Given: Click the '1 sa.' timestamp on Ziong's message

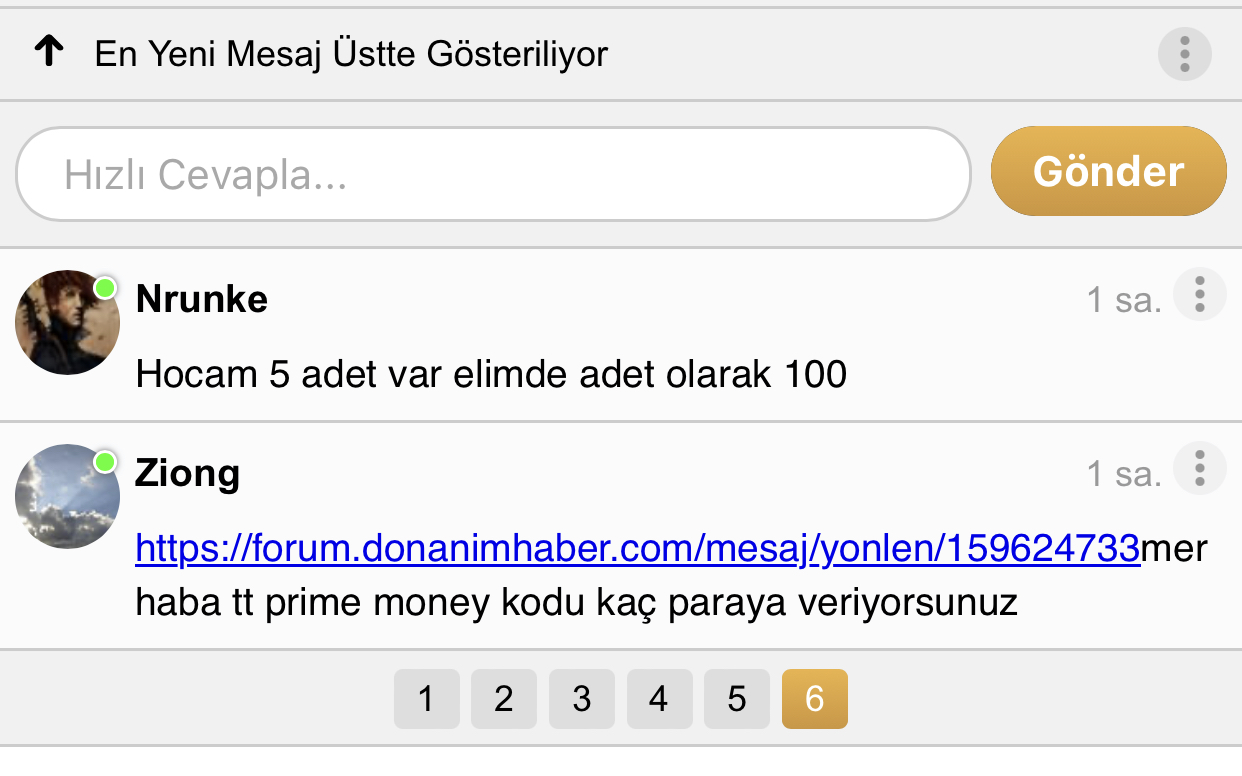Looking at the screenshot, I should [1124, 474].
